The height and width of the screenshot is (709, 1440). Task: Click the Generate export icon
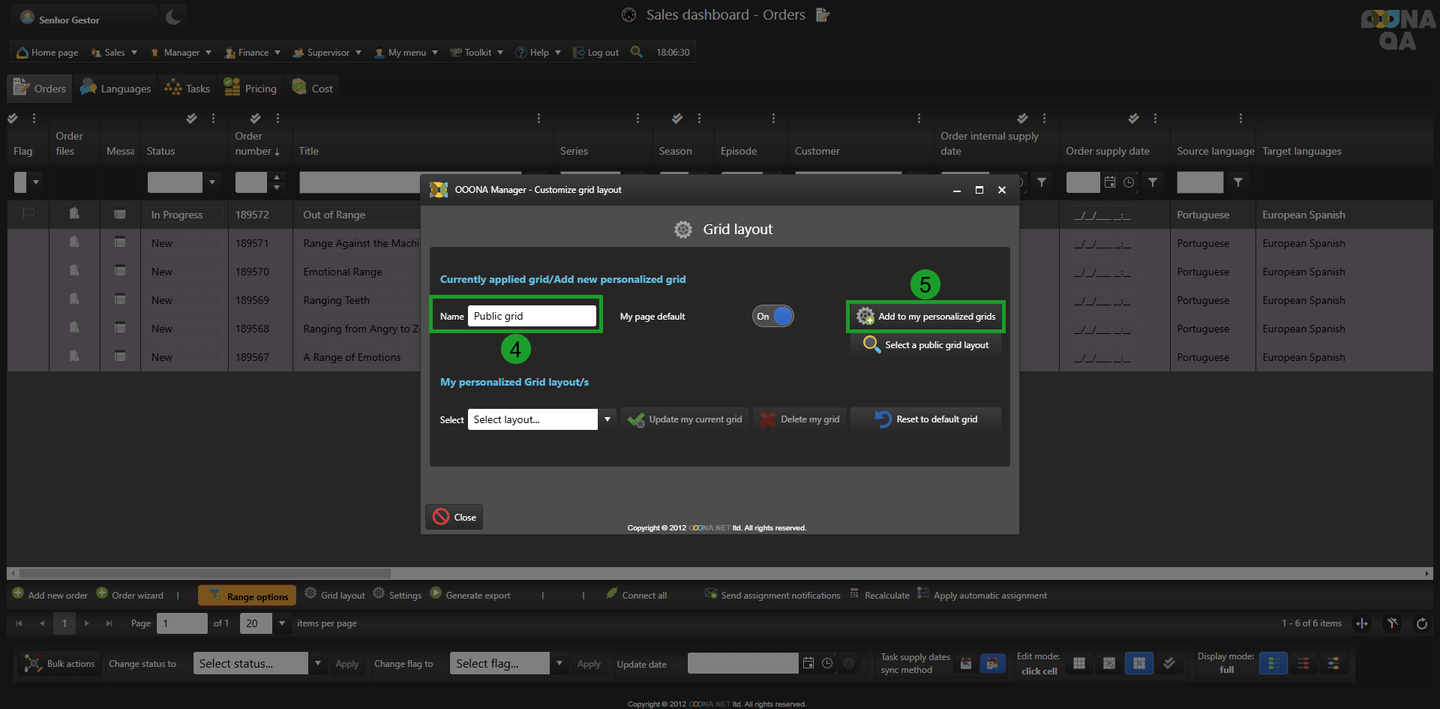(x=436, y=594)
